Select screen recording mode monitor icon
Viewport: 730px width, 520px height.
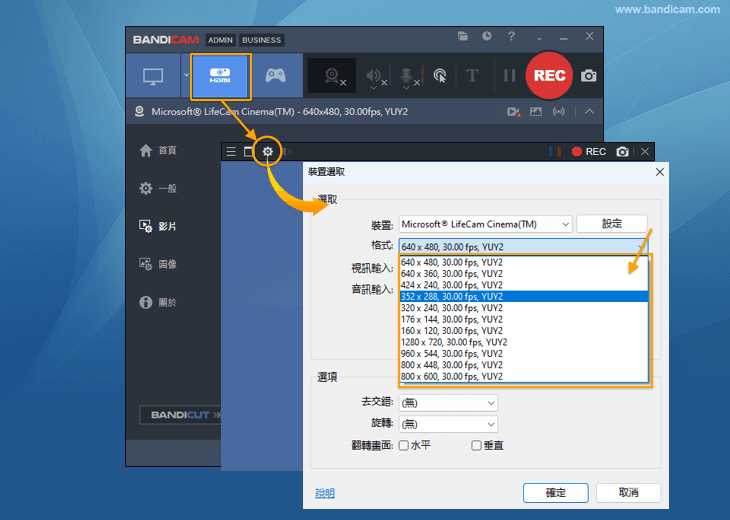click(x=153, y=76)
